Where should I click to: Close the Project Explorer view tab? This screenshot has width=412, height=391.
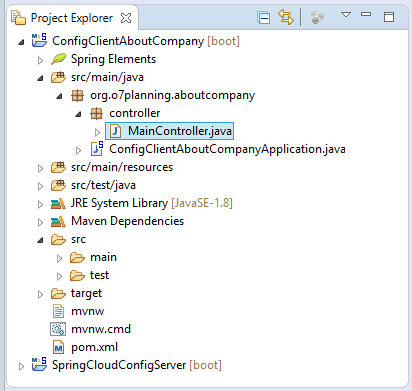coord(126,18)
